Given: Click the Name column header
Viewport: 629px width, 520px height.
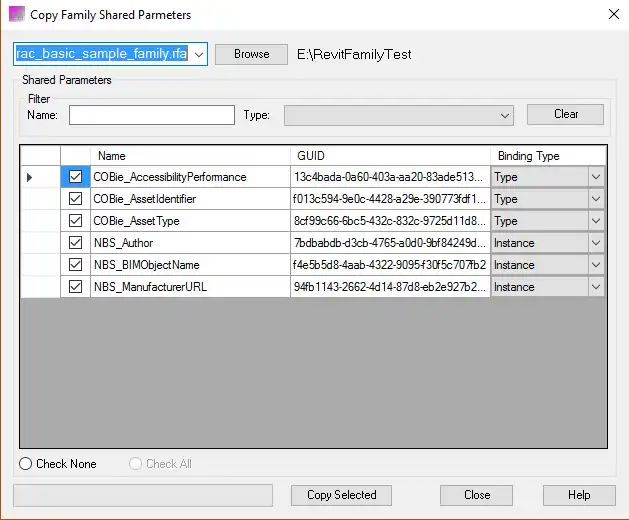Looking at the screenshot, I should tap(190, 156).
